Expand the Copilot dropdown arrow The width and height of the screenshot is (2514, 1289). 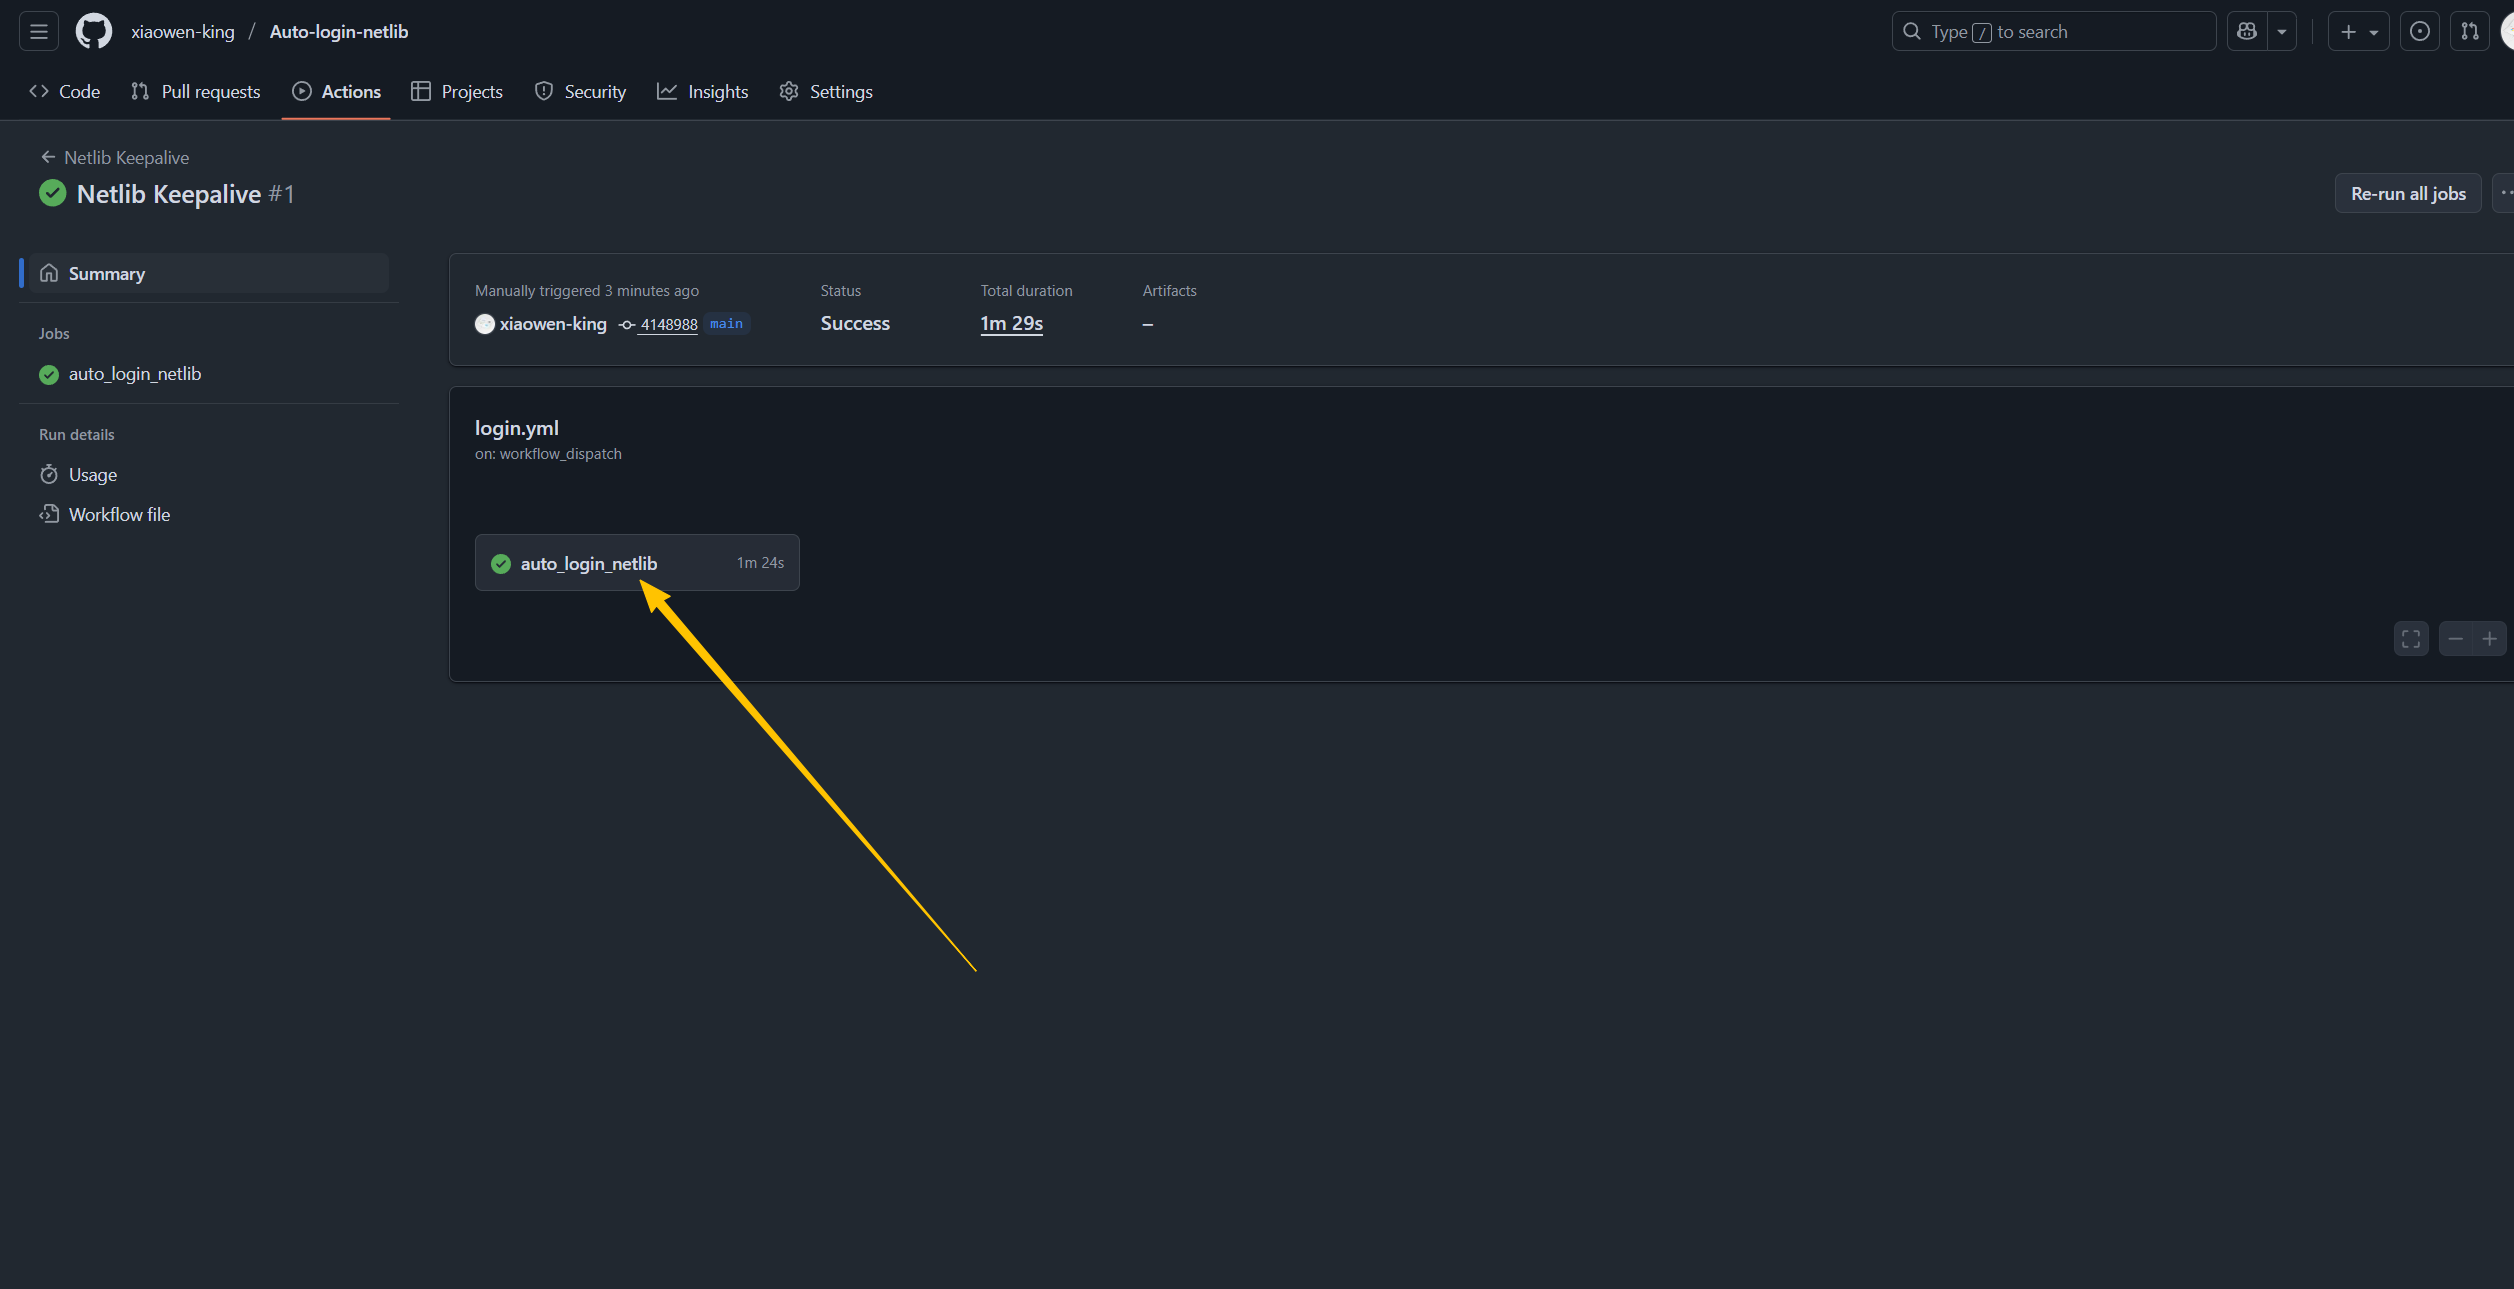(2282, 32)
